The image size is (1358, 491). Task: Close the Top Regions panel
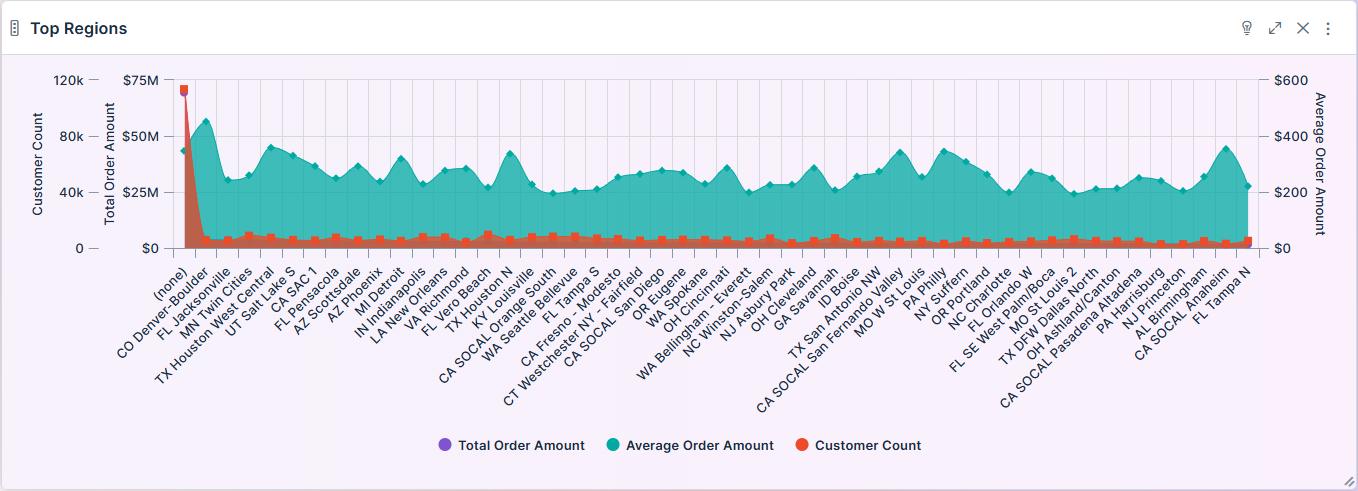pos(1303,28)
